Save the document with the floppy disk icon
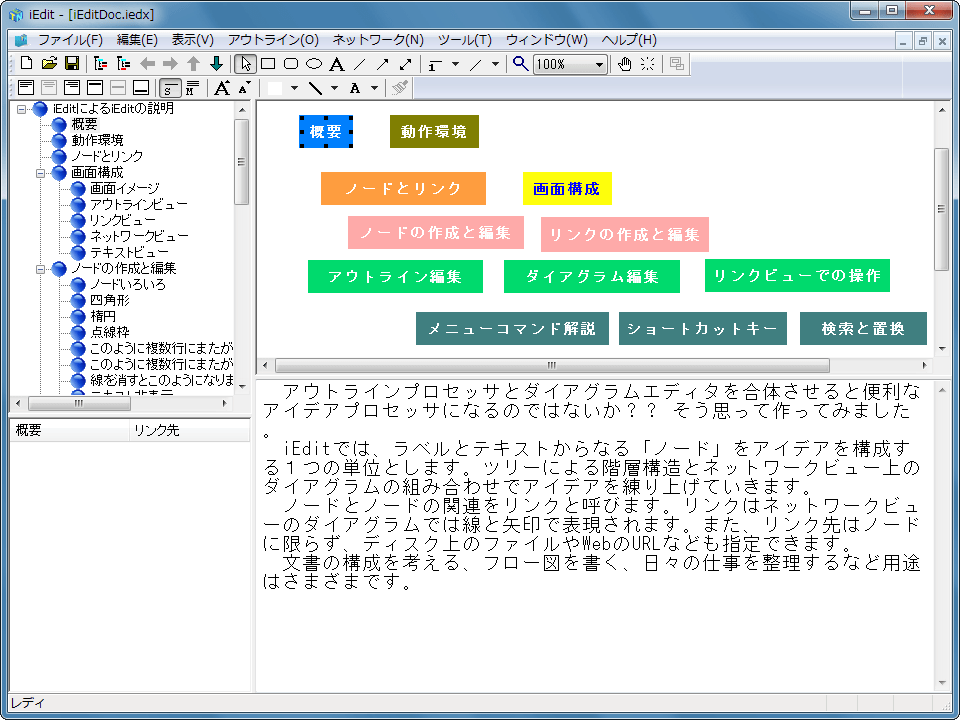960x720 pixels. pos(72,64)
